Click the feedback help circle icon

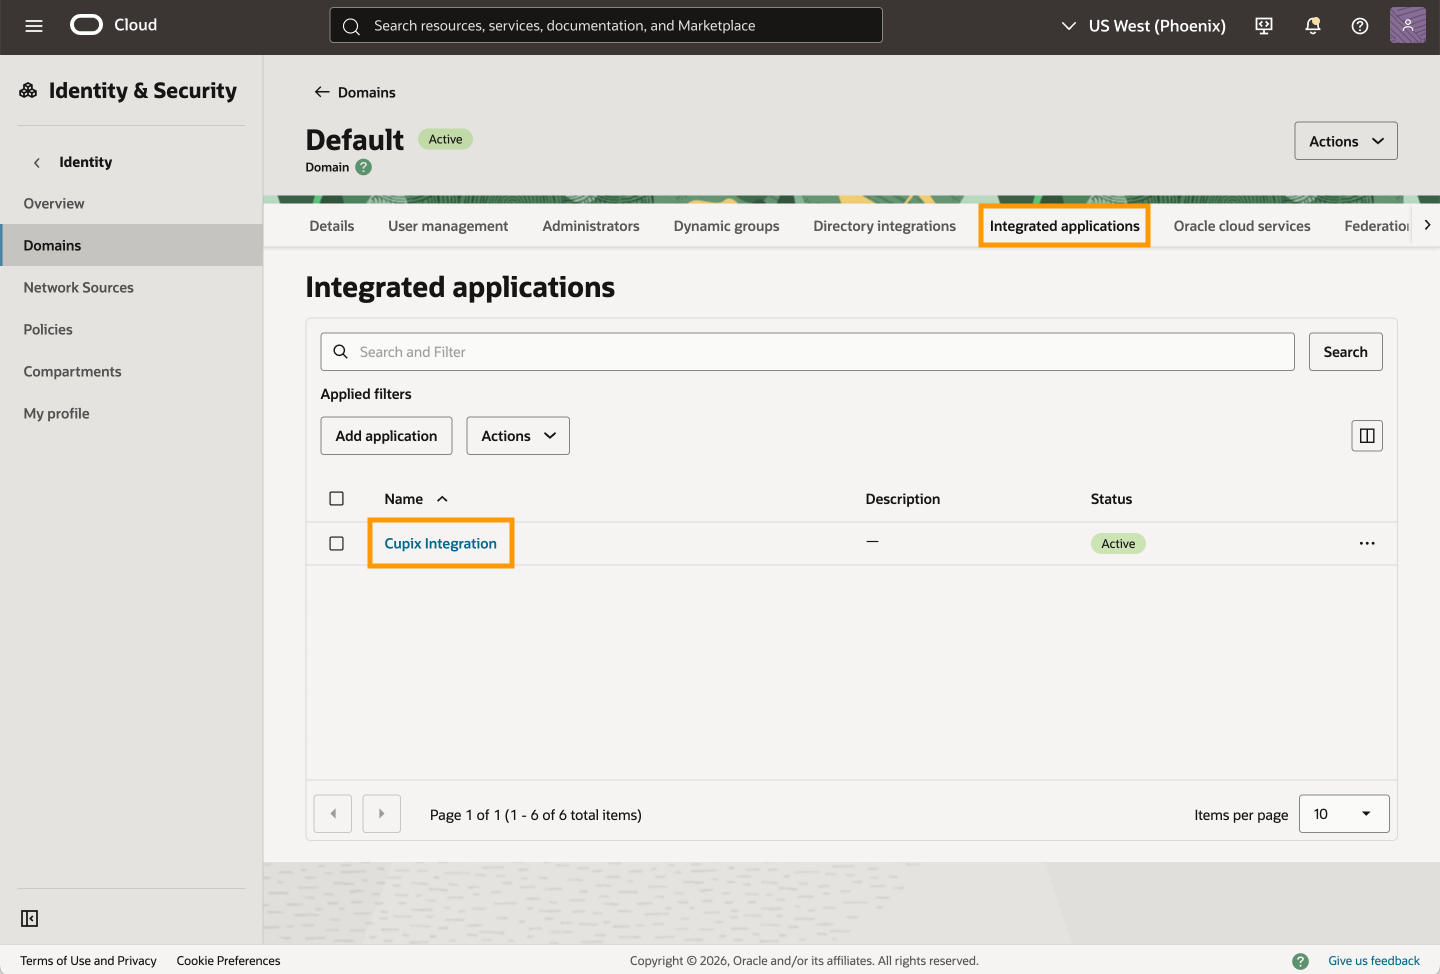tap(1300, 961)
